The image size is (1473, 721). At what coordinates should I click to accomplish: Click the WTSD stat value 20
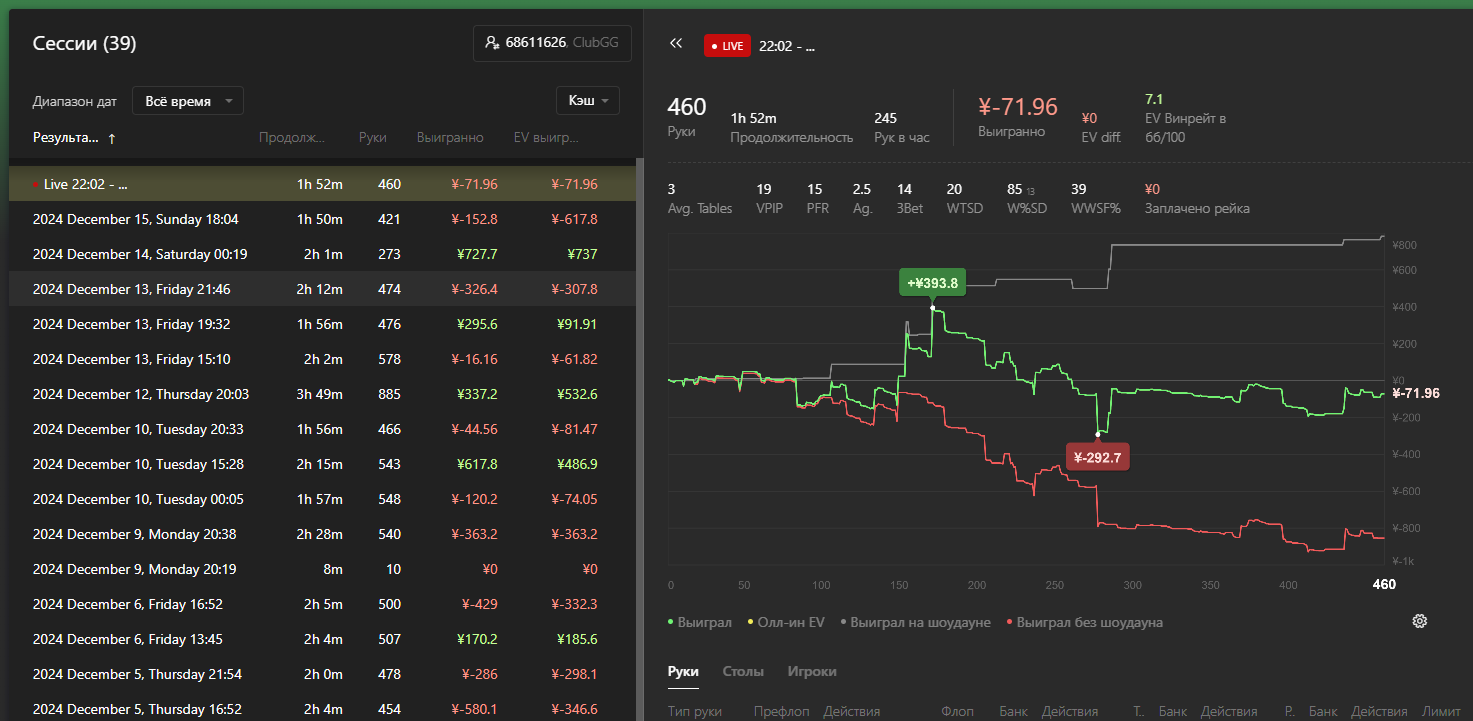point(954,189)
